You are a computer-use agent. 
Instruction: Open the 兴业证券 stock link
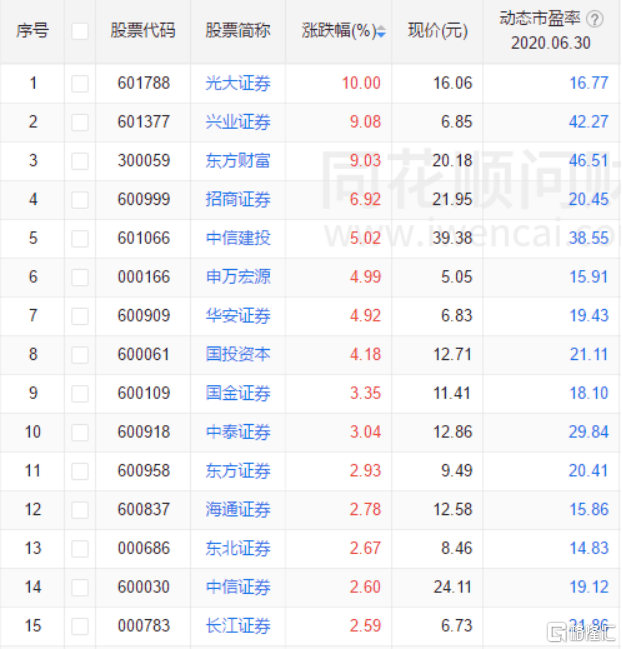point(238,122)
